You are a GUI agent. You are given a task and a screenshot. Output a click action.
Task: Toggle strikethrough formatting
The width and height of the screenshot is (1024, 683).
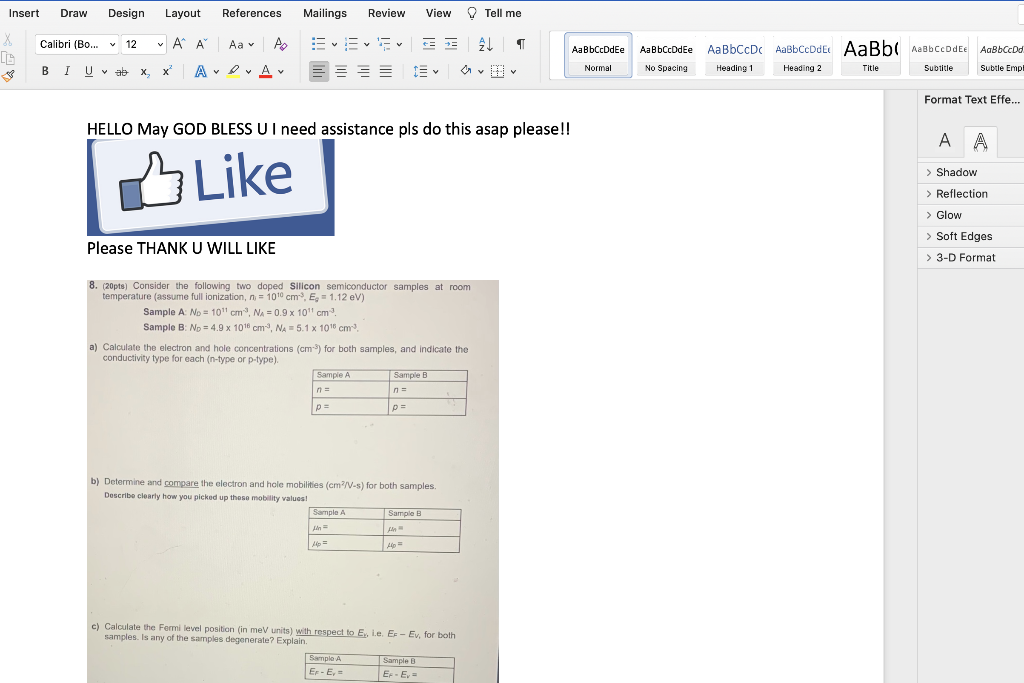[x=121, y=72]
